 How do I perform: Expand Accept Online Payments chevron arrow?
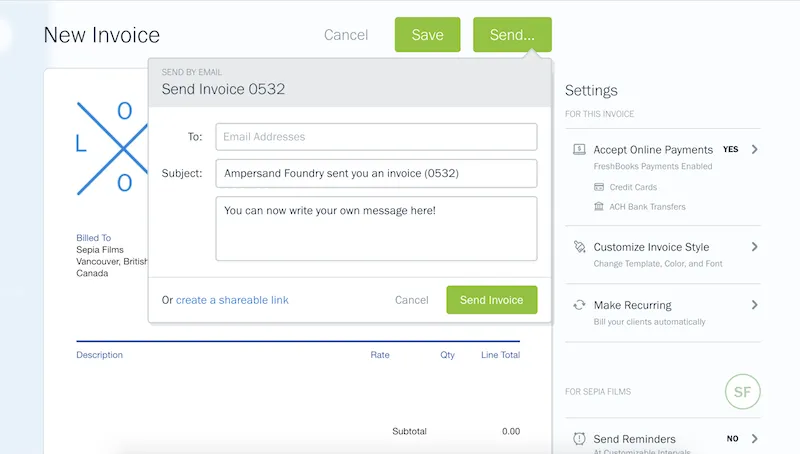[754, 149]
